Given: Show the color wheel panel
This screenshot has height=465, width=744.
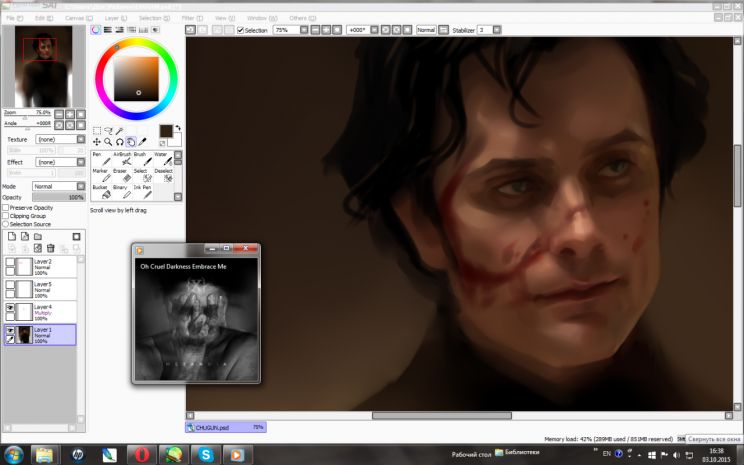Looking at the screenshot, I should [96, 30].
